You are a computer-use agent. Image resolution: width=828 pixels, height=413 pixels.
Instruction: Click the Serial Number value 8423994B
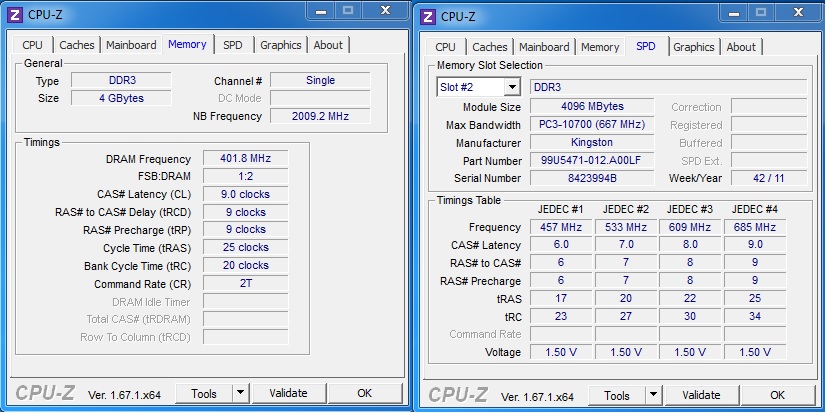[x=592, y=179]
